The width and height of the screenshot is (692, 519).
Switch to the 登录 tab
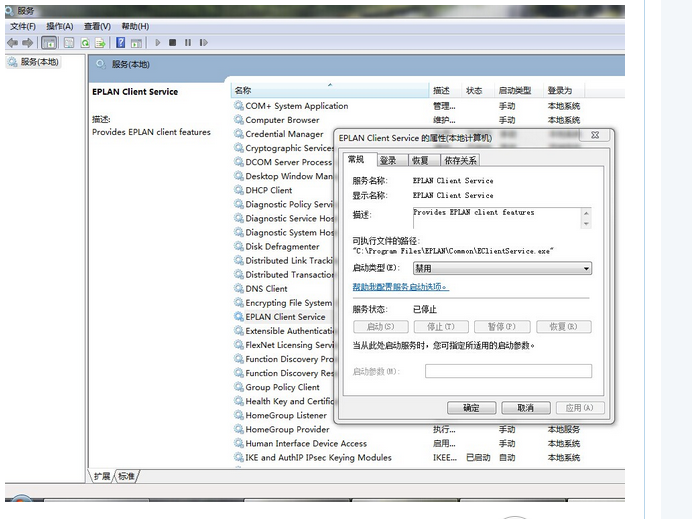[388, 160]
